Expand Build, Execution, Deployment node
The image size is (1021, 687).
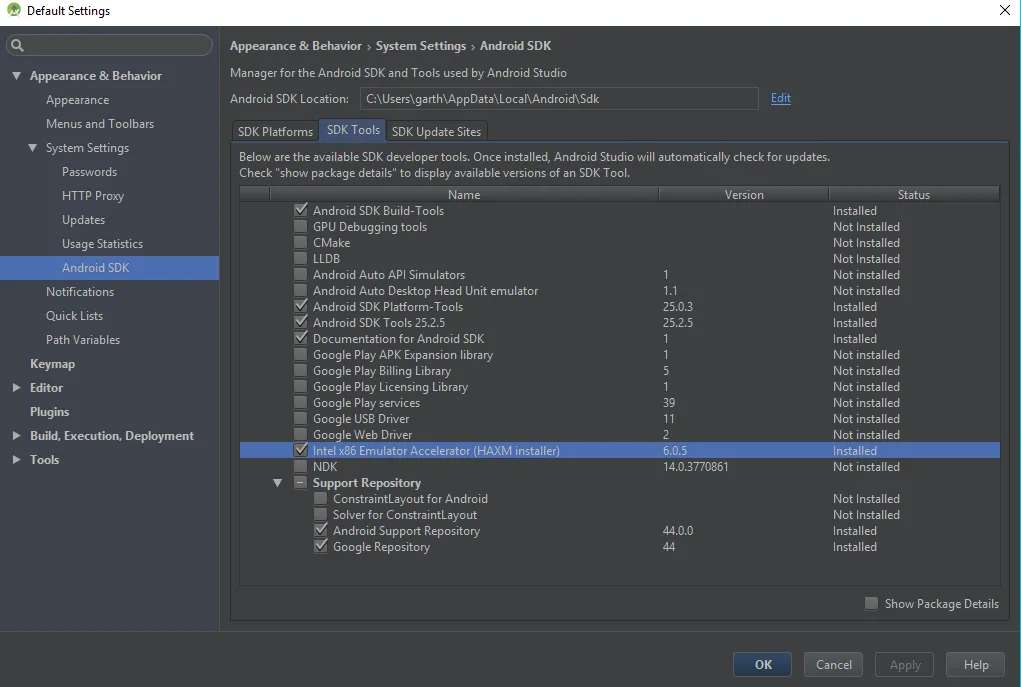(x=16, y=436)
